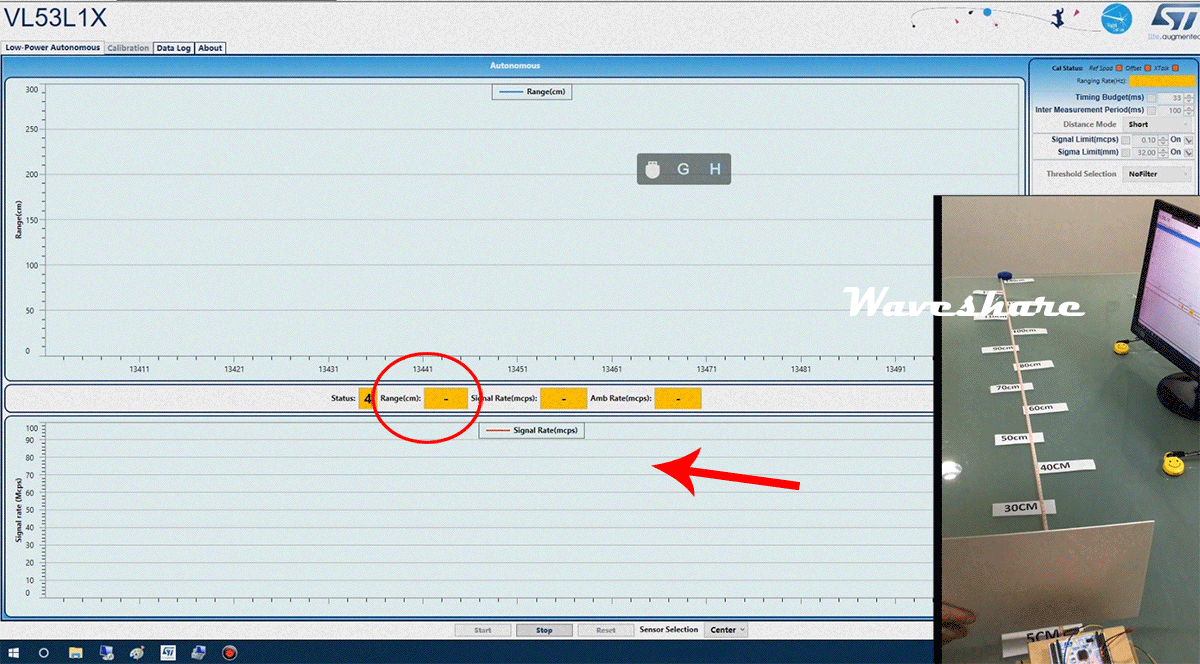
Task: Click the Start button
Action: (482, 630)
